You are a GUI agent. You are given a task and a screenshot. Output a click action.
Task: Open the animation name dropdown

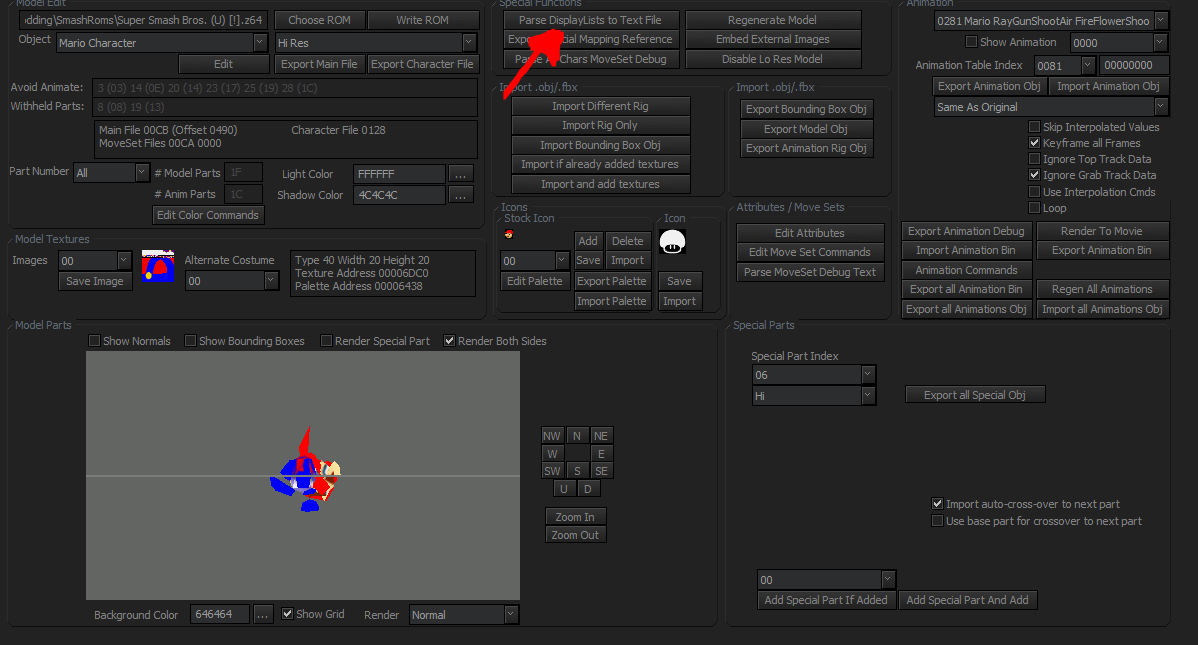pyautogui.click(x=1161, y=21)
